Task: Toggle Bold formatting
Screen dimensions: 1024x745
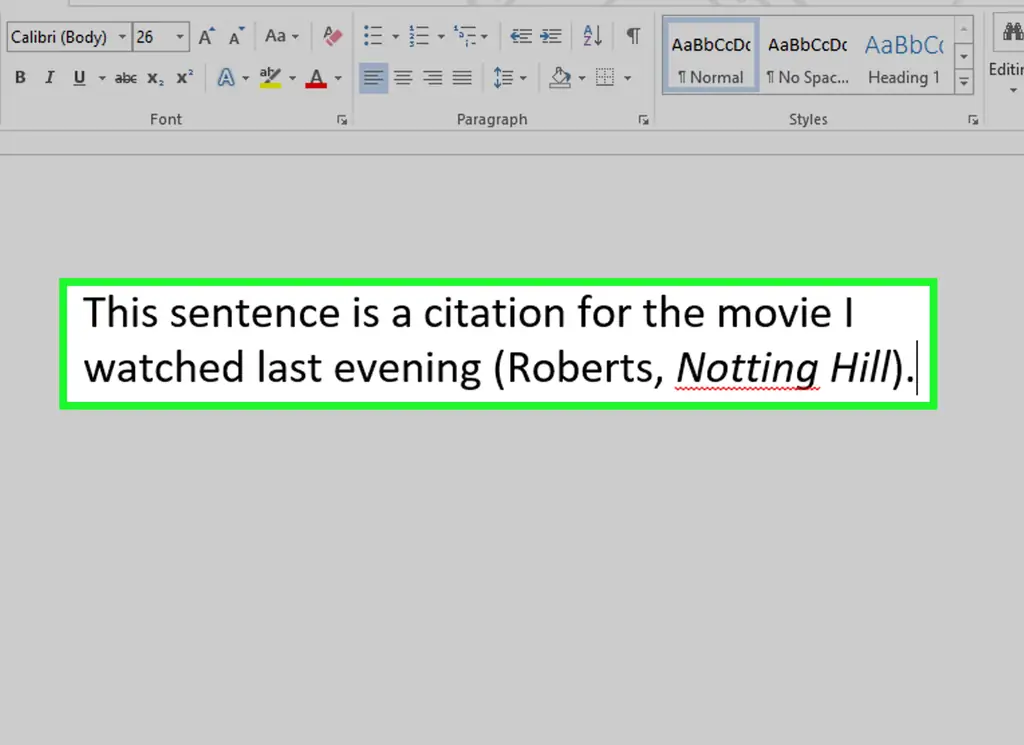Action: pyautogui.click(x=20, y=78)
